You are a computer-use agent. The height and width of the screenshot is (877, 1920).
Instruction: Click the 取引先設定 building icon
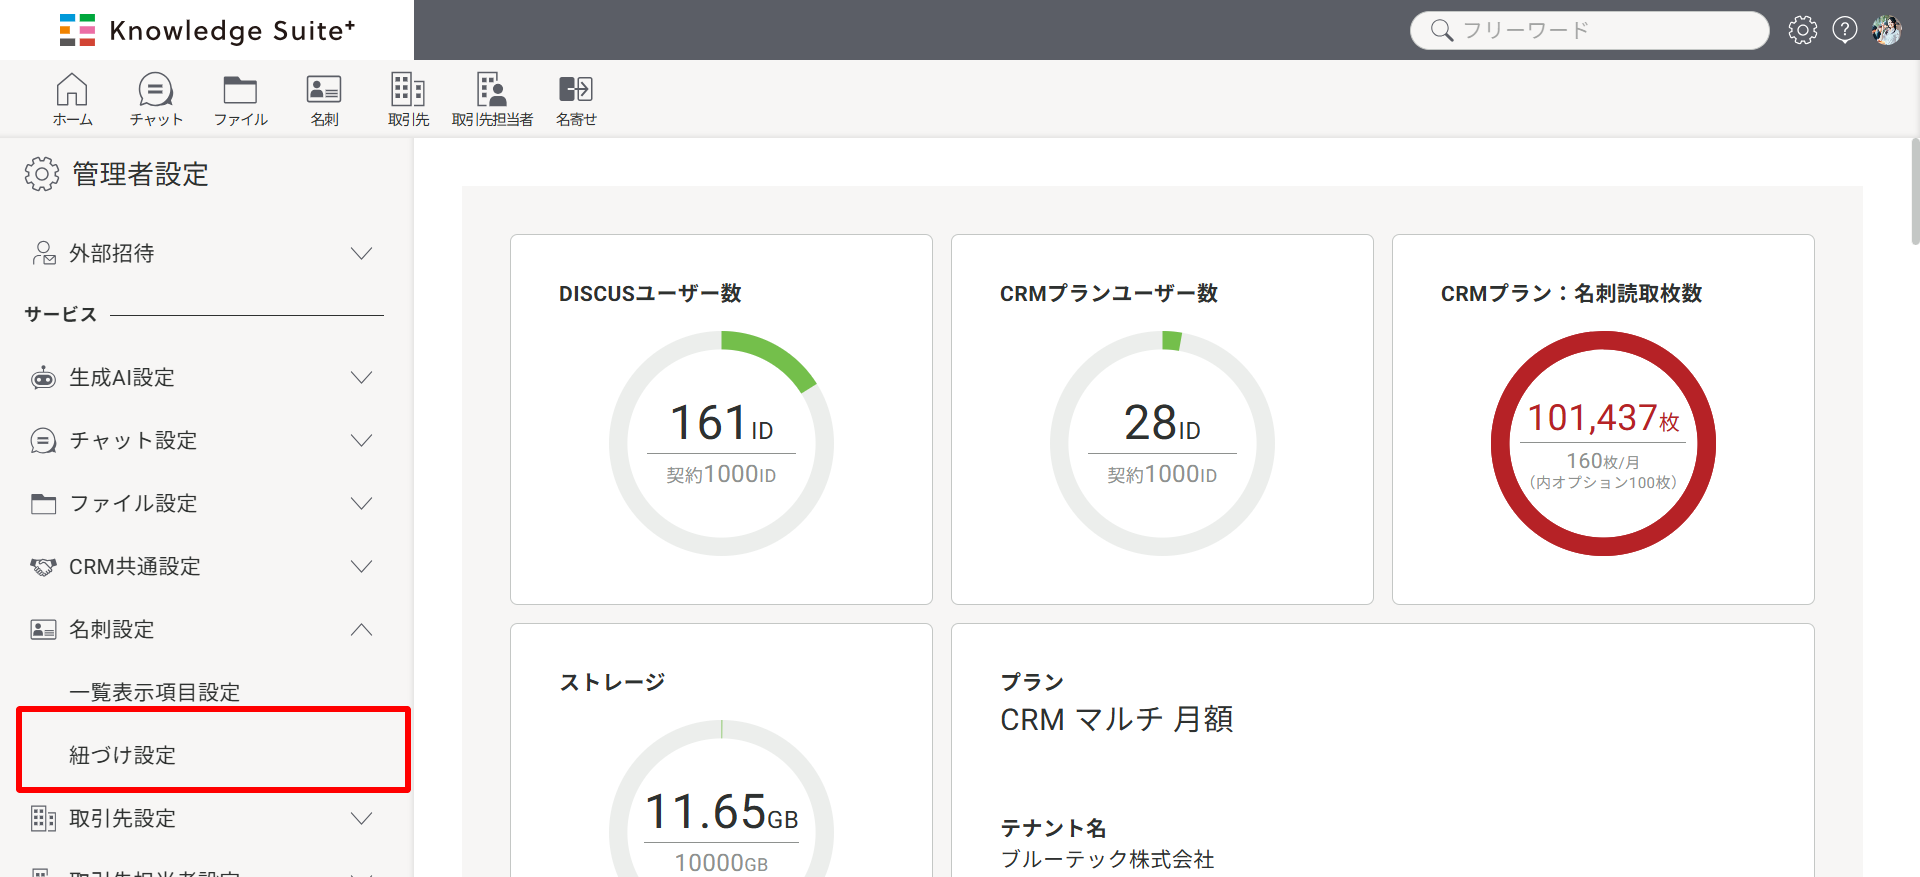click(43, 819)
